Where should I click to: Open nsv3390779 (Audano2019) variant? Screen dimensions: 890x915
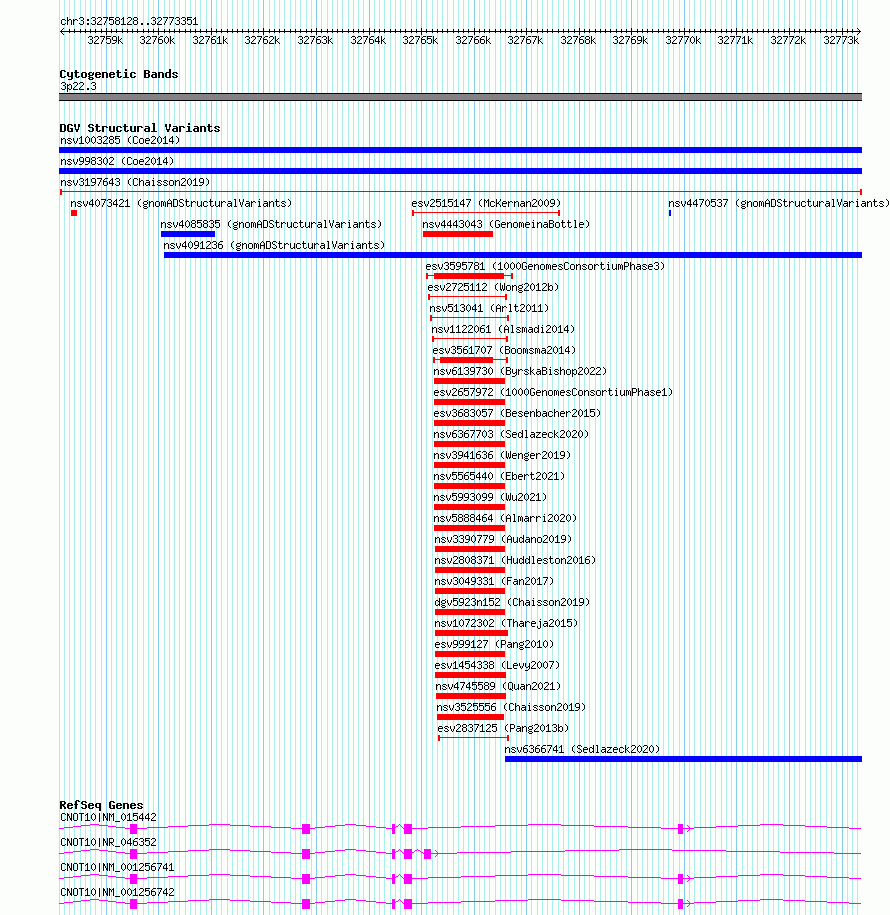tap(503, 540)
